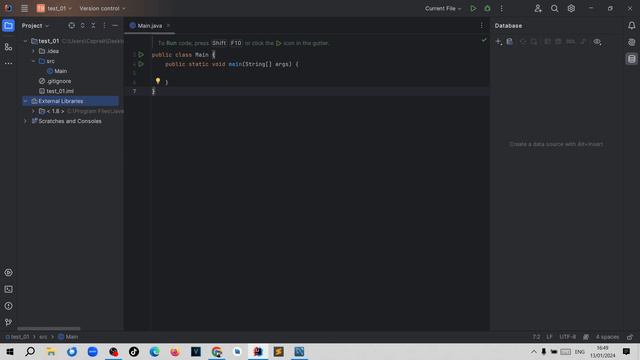Image resolution: width=640 pixels, height=360 pixels.
Task: Change 4 spaces indent setting
Action: (607, 337)
